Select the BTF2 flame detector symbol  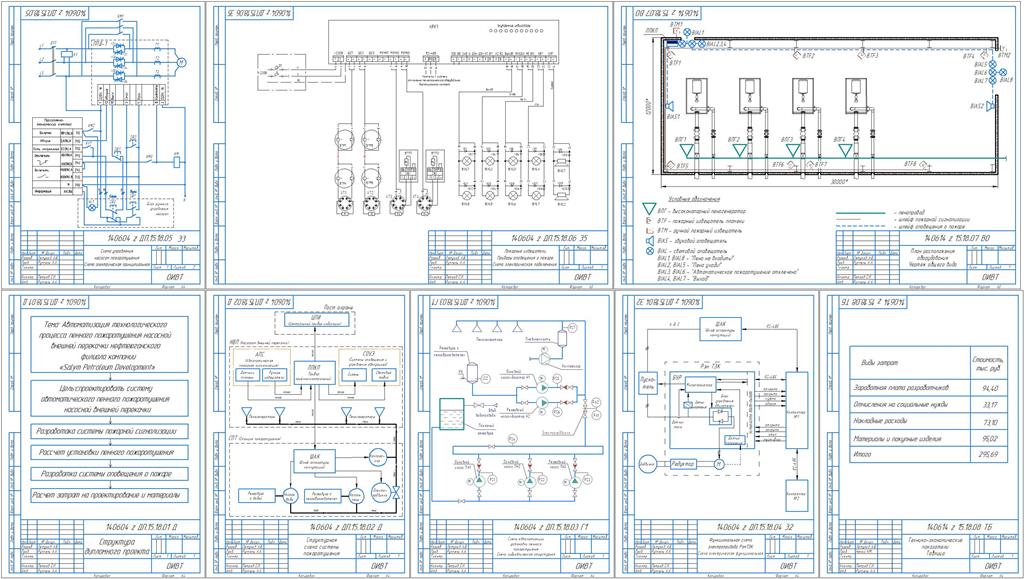tap(799, 57)
